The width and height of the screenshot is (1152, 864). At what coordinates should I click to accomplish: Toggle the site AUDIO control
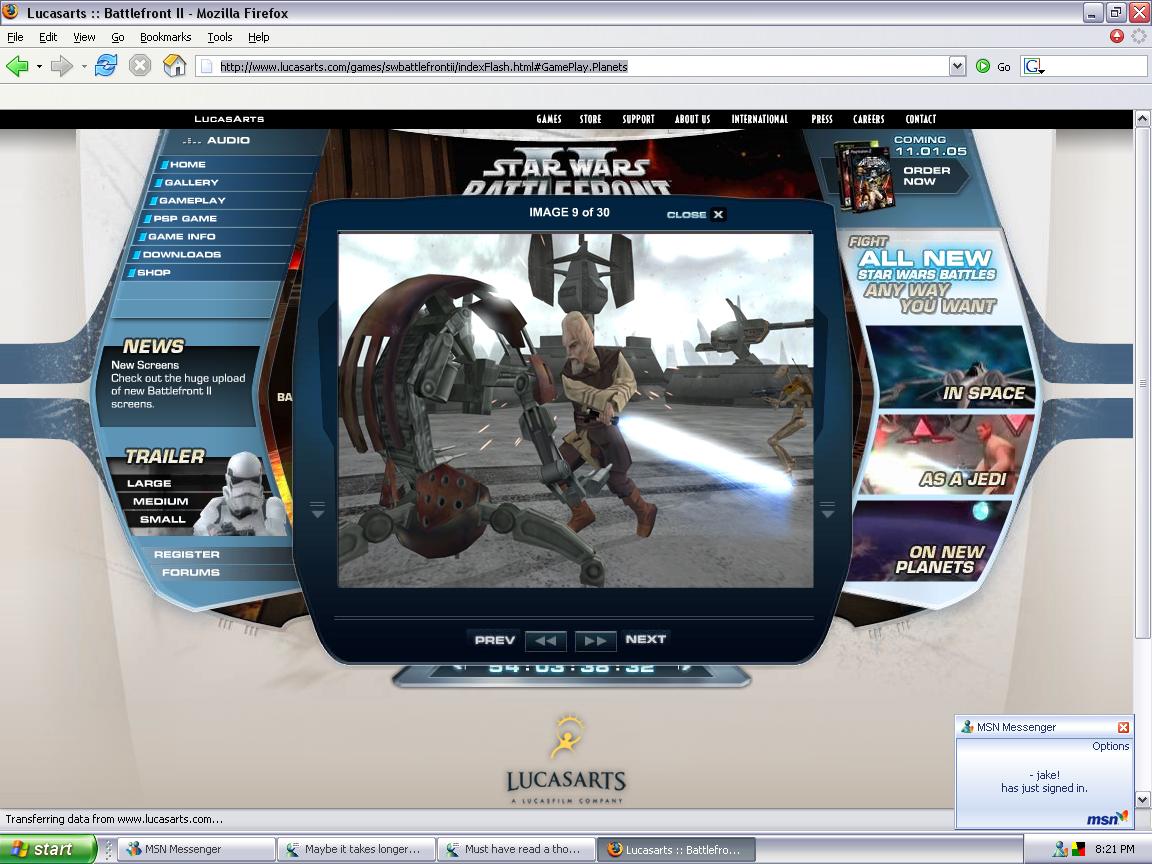[x=217, y=140]
